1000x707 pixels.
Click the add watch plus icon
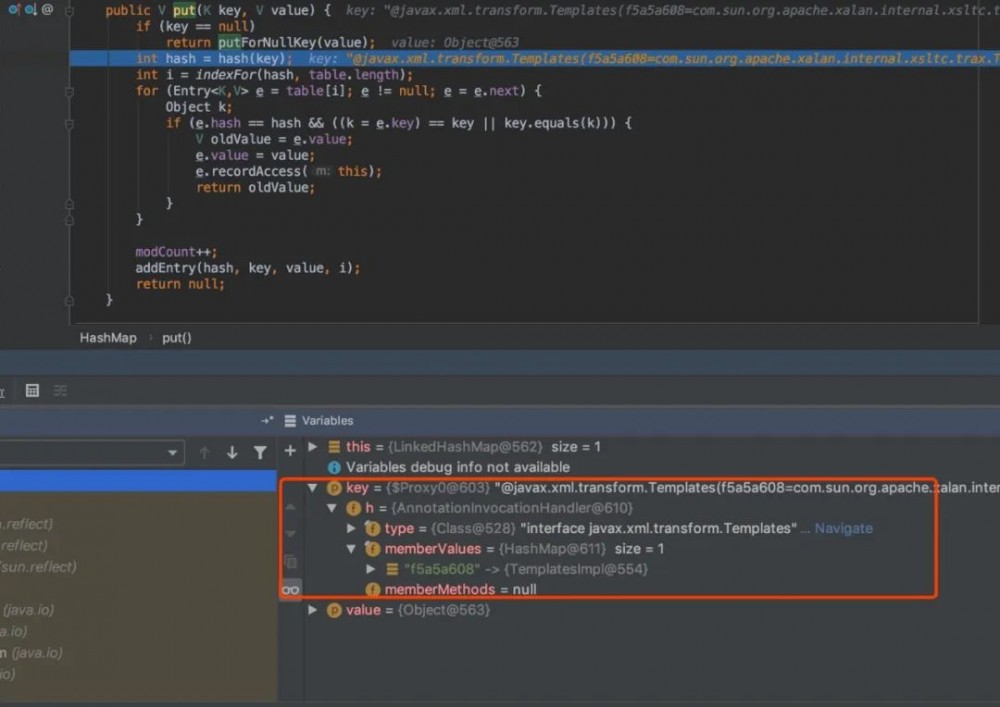[290, 452]
